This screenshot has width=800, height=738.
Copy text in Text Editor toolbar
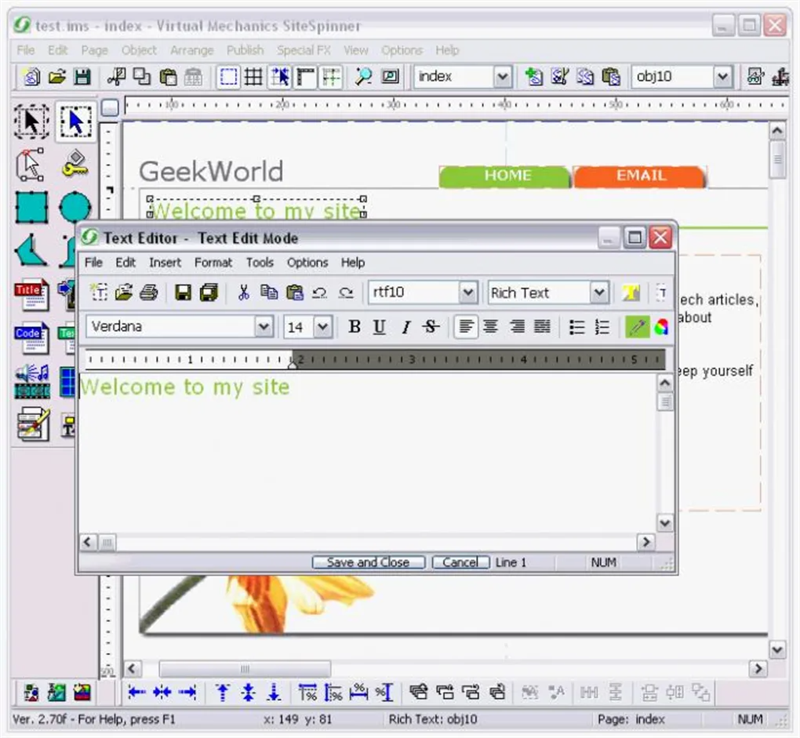269,293
